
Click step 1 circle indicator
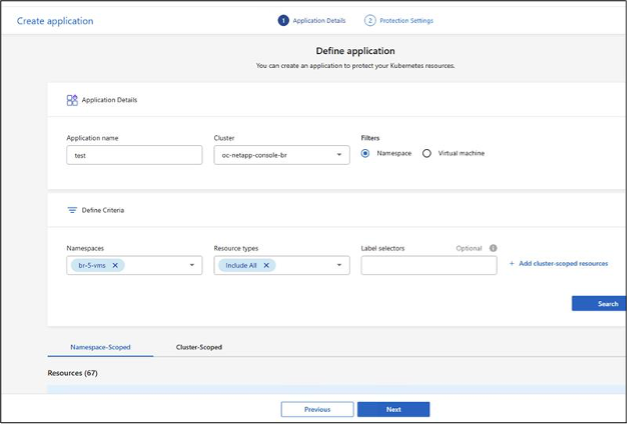click(283, 20)
